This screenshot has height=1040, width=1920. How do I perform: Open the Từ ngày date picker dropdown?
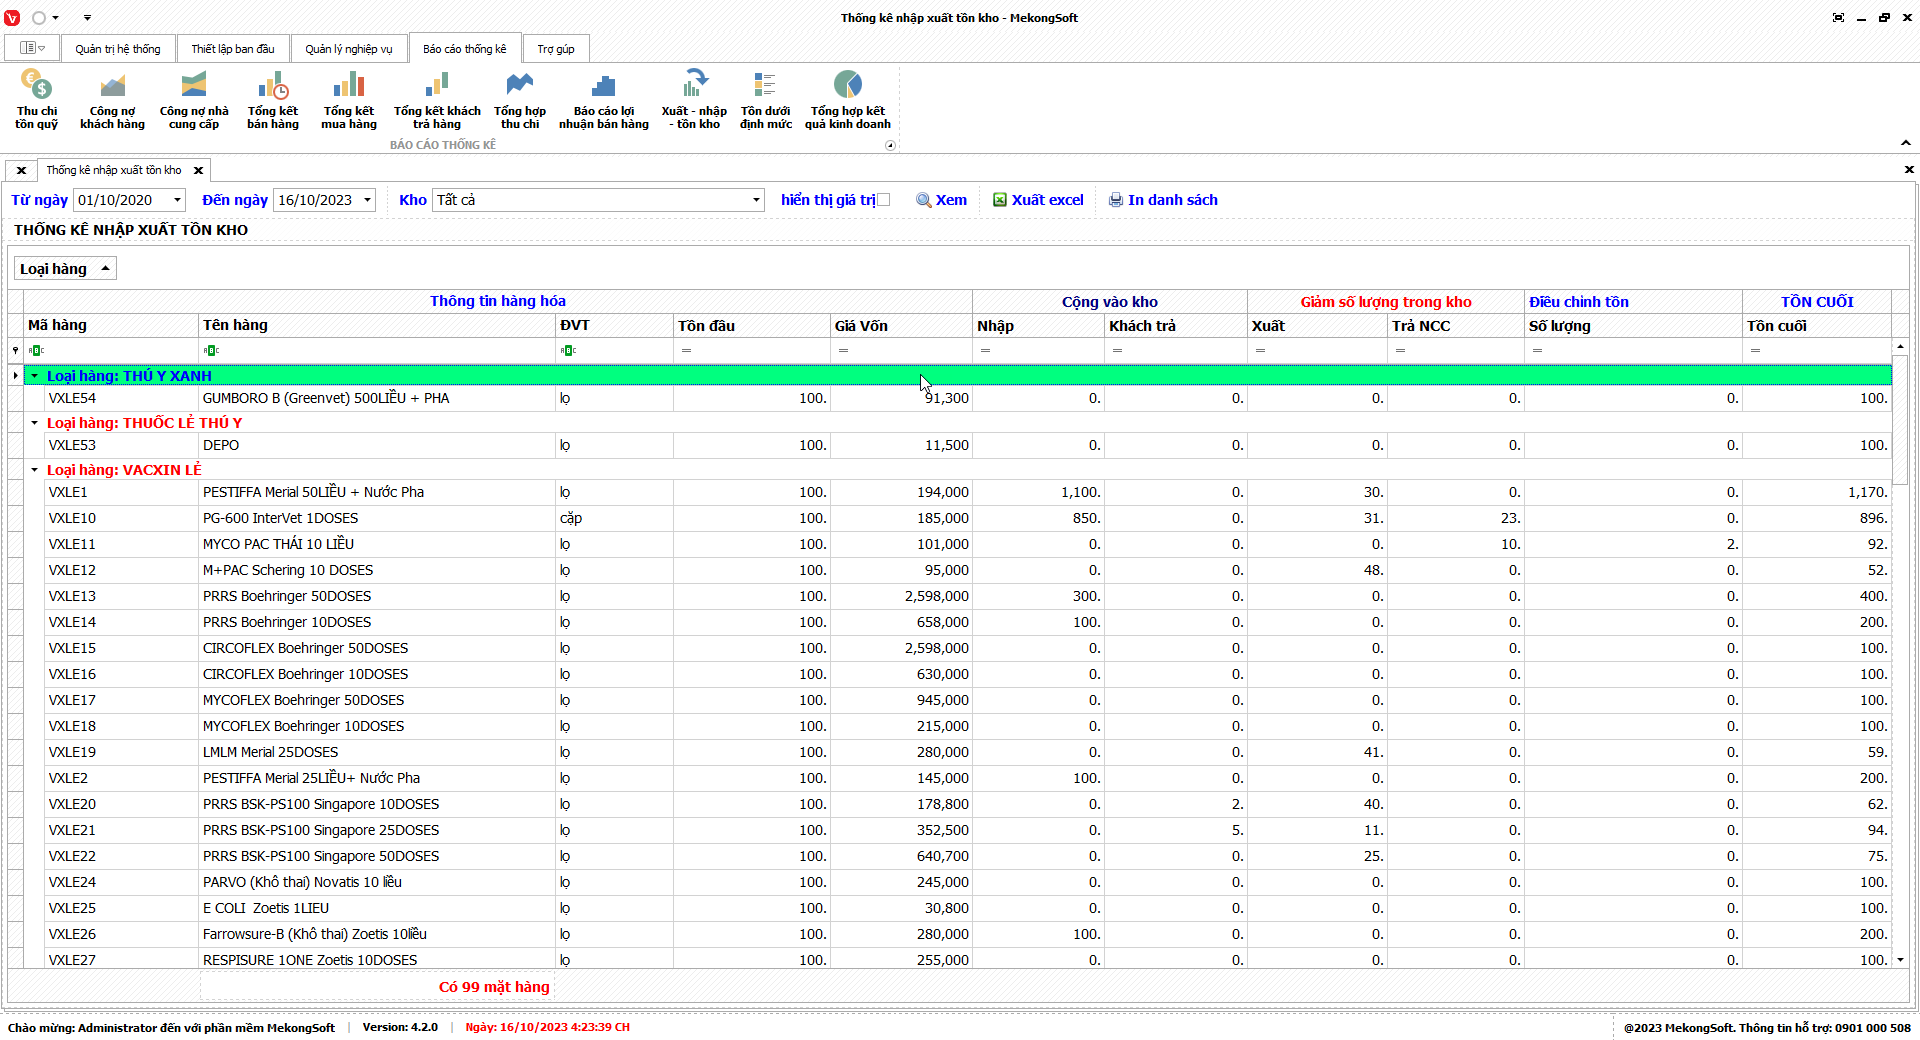(x=177, y=200)
